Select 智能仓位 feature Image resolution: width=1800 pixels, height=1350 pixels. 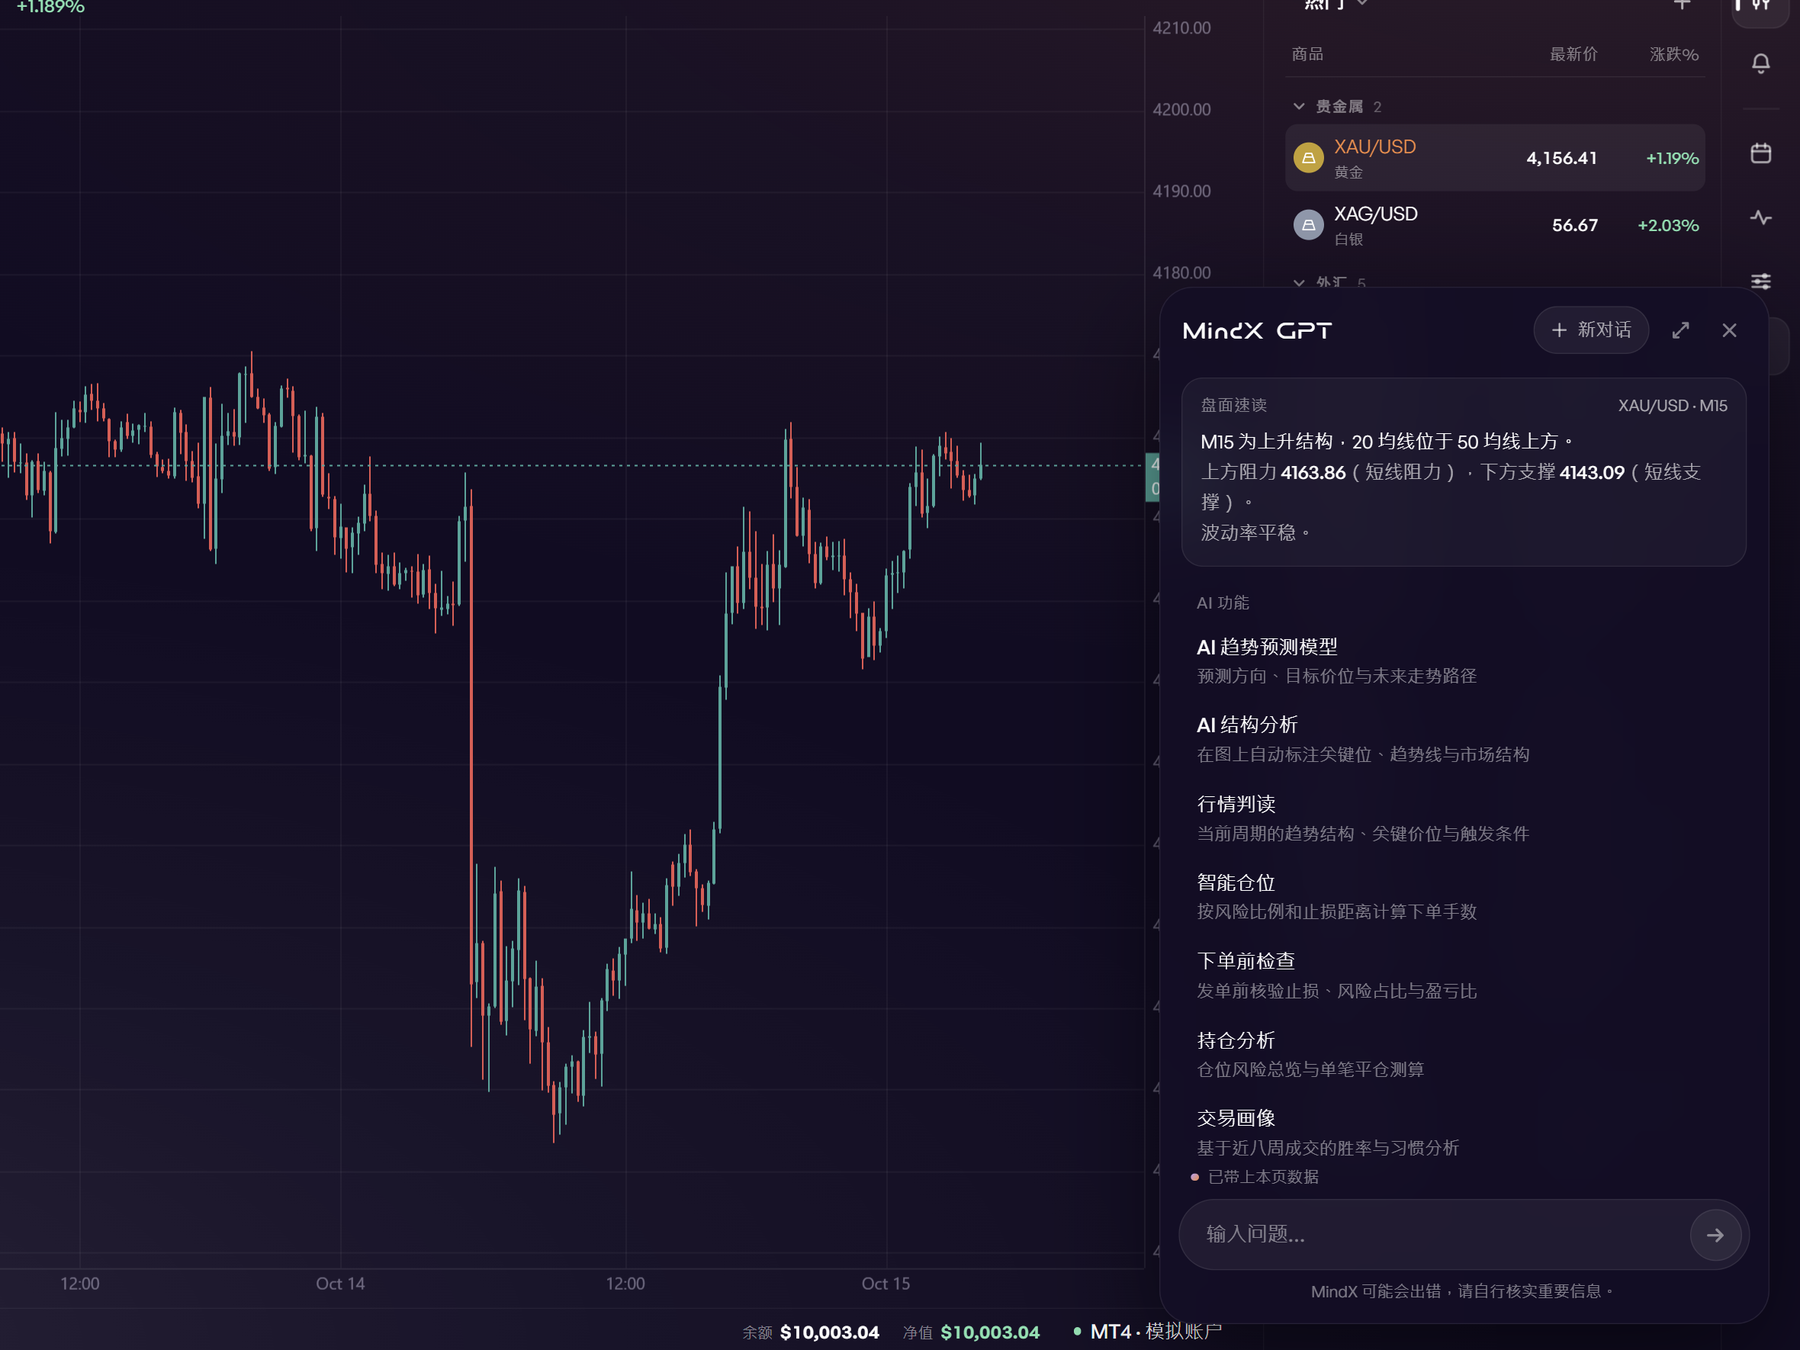(x=1337, y=897)
